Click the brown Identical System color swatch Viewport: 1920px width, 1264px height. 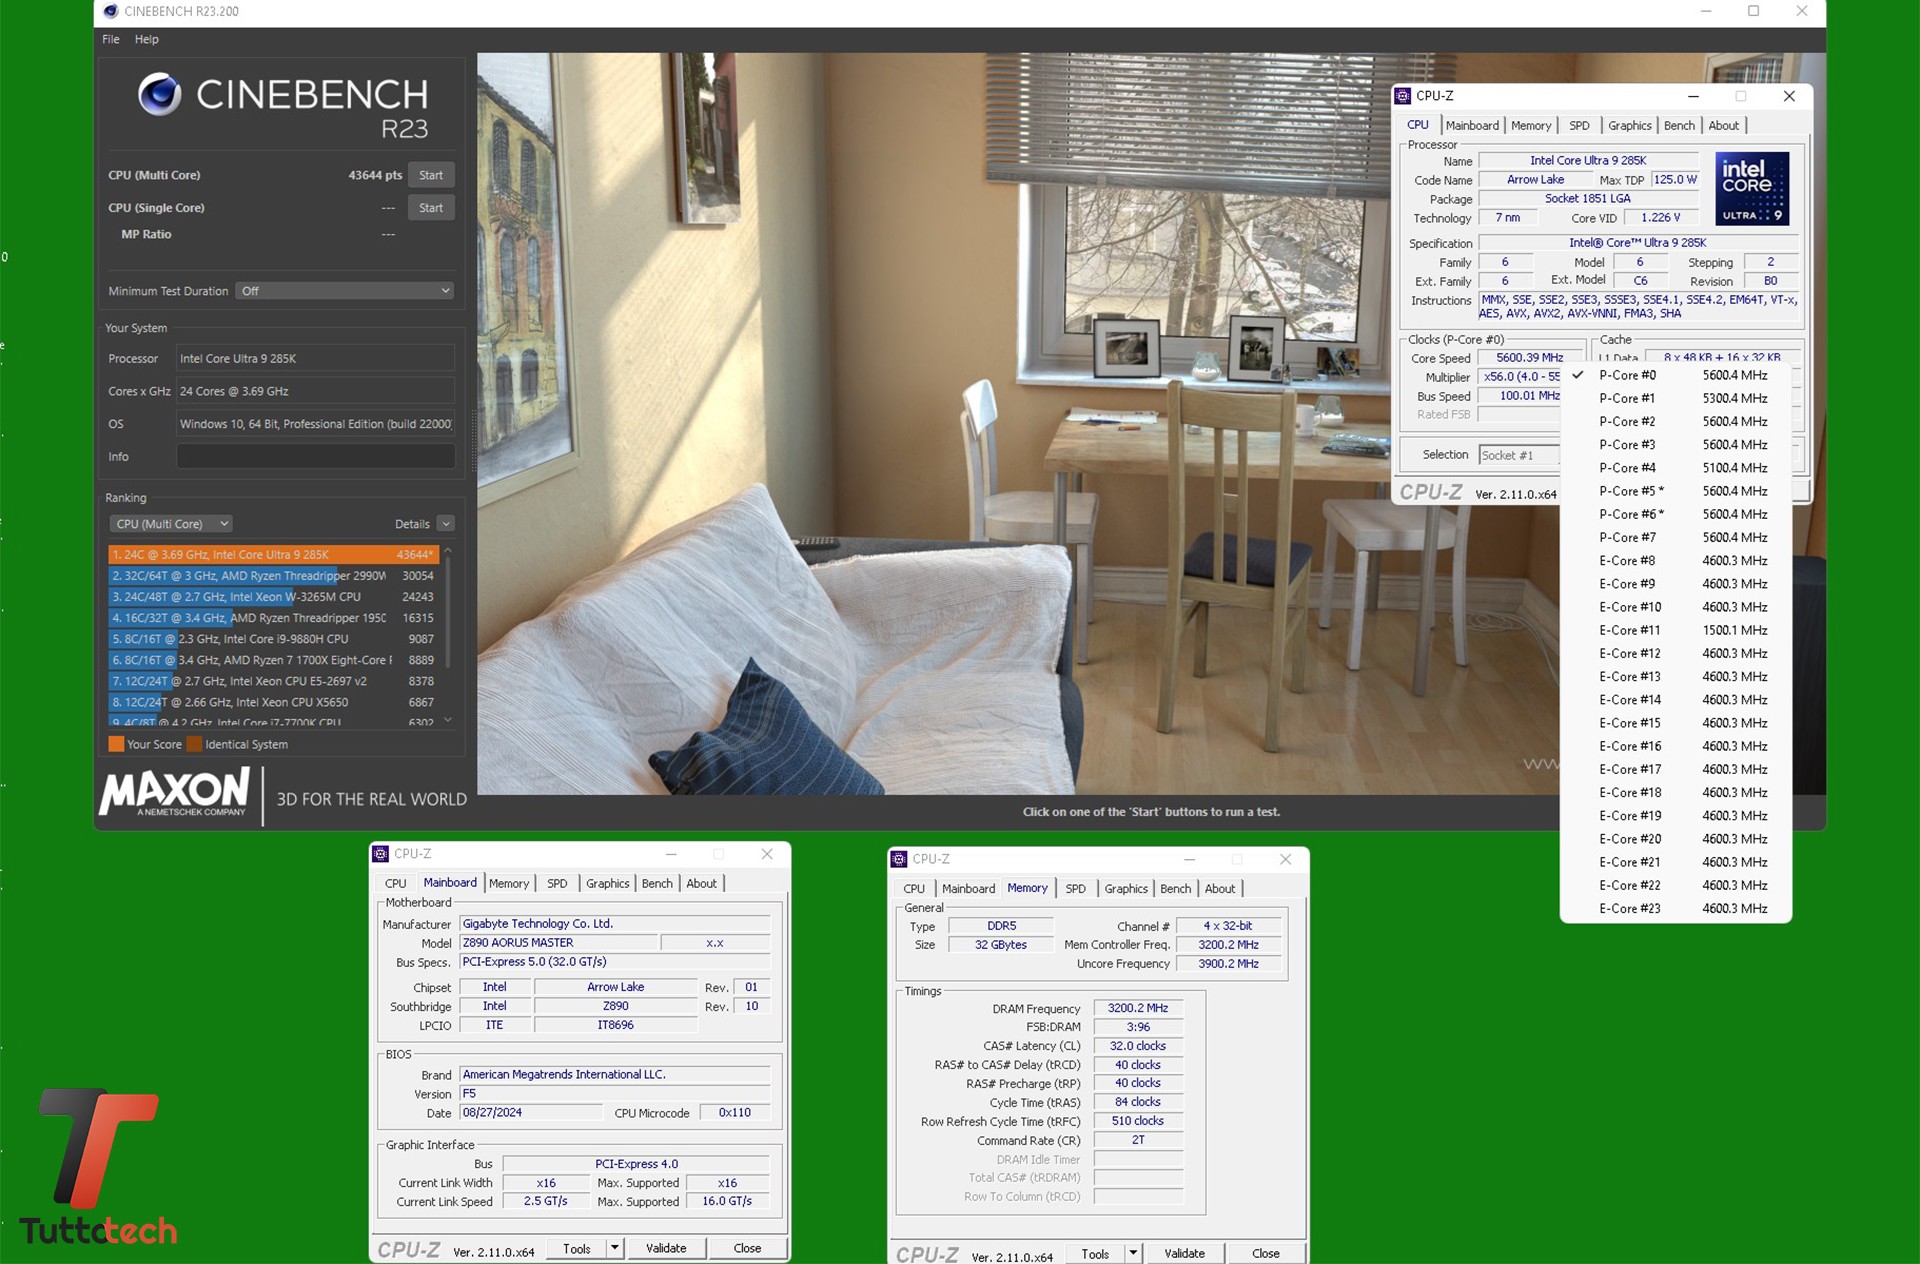[194, 744]
